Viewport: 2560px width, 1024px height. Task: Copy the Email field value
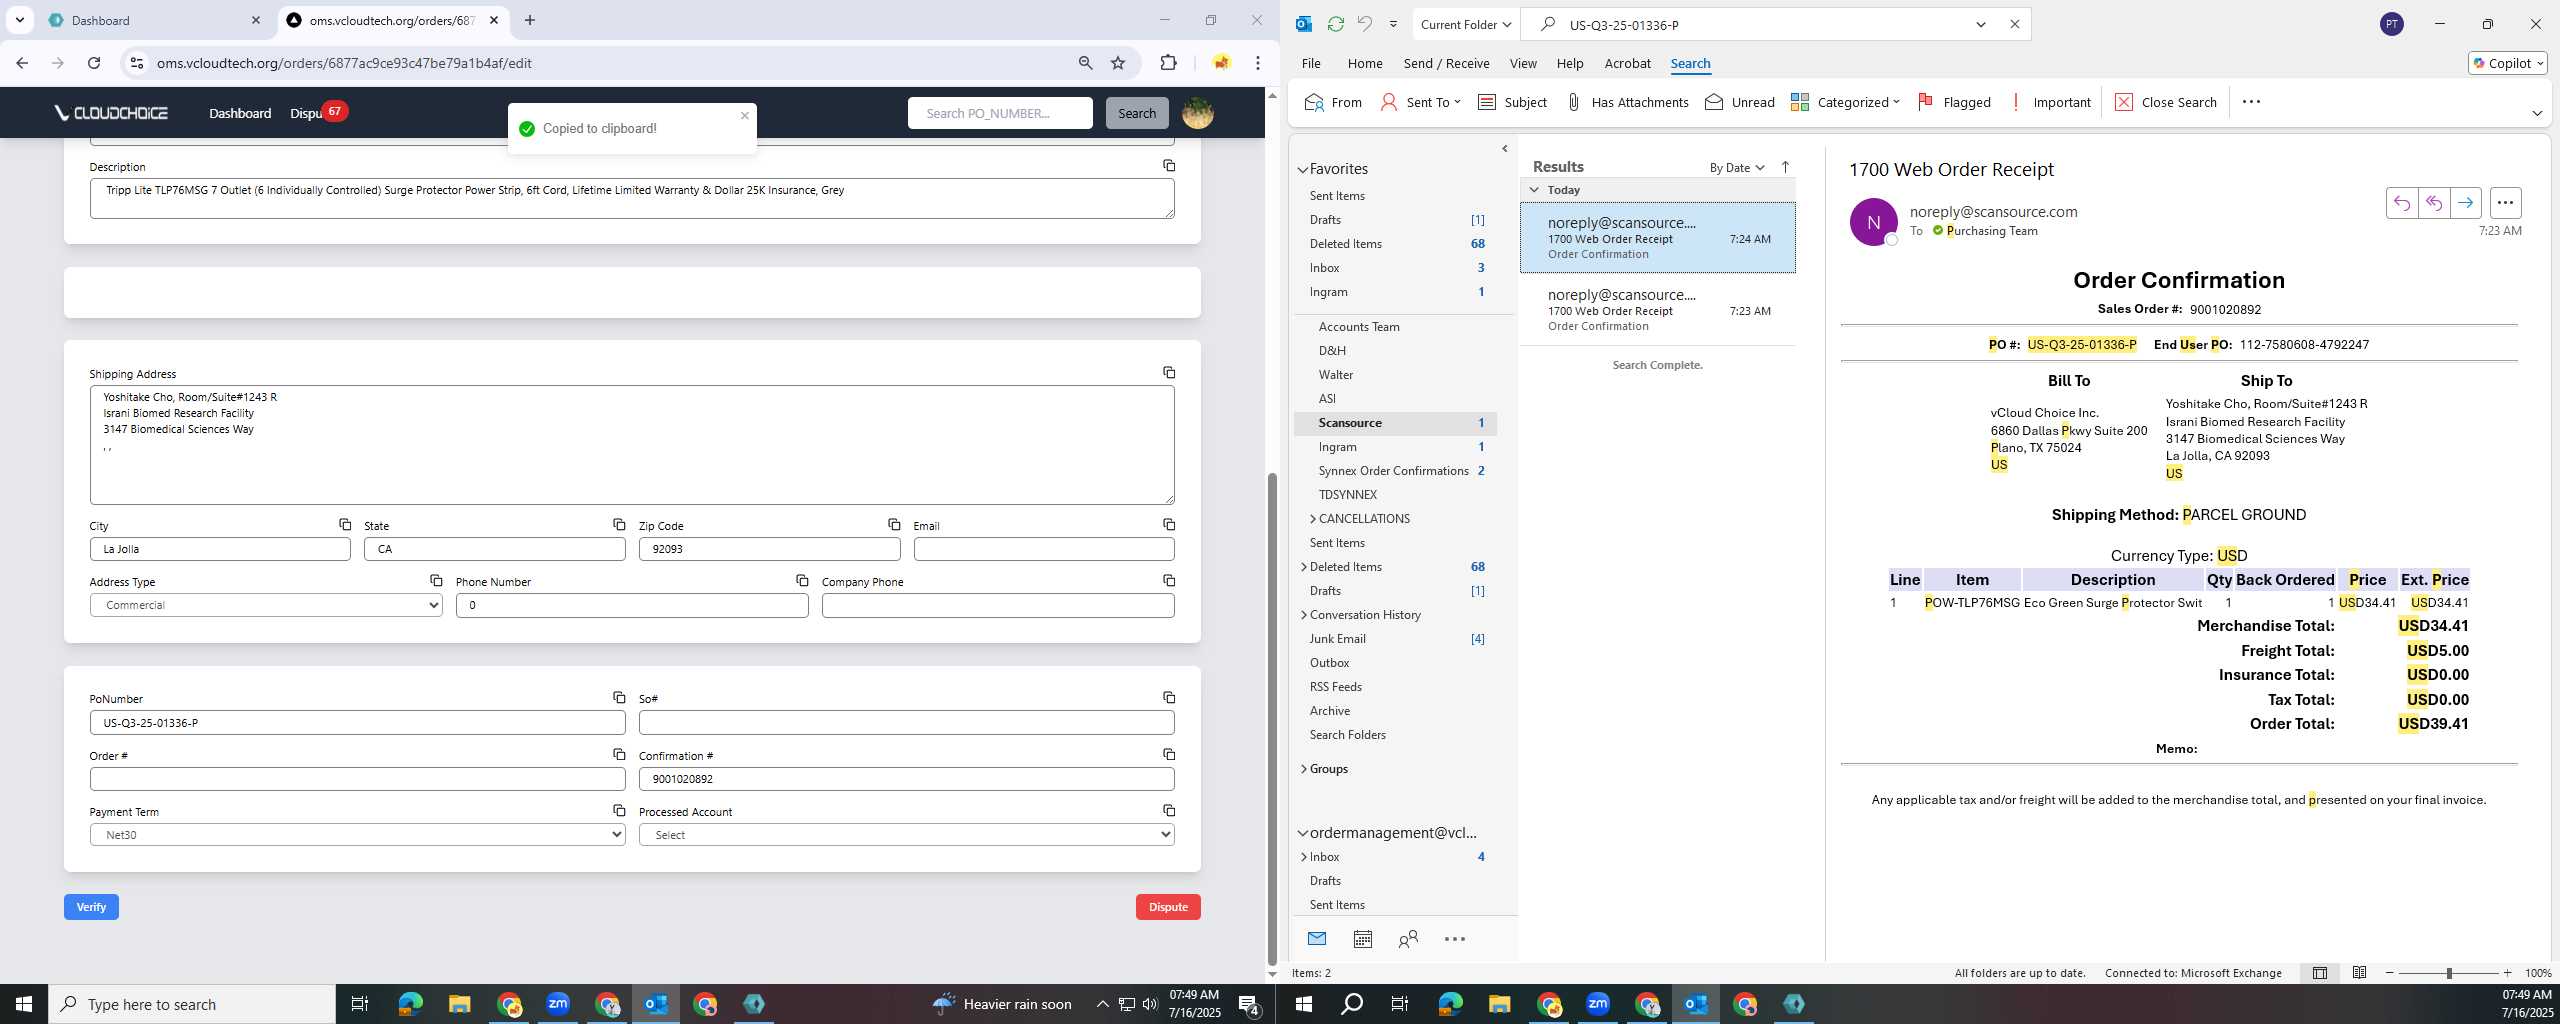tap(1168, 525)
